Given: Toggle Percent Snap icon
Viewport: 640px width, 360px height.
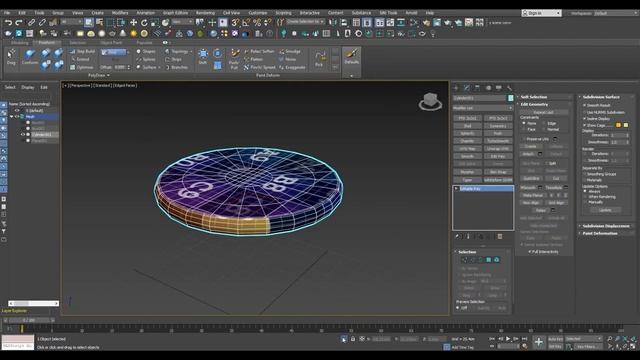Looking at the screenshot, I should (257, 23).
